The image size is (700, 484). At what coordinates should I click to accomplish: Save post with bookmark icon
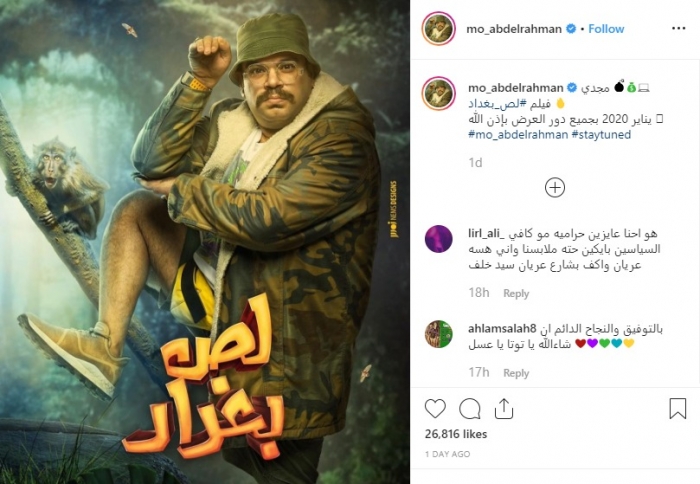pos(677,408)
